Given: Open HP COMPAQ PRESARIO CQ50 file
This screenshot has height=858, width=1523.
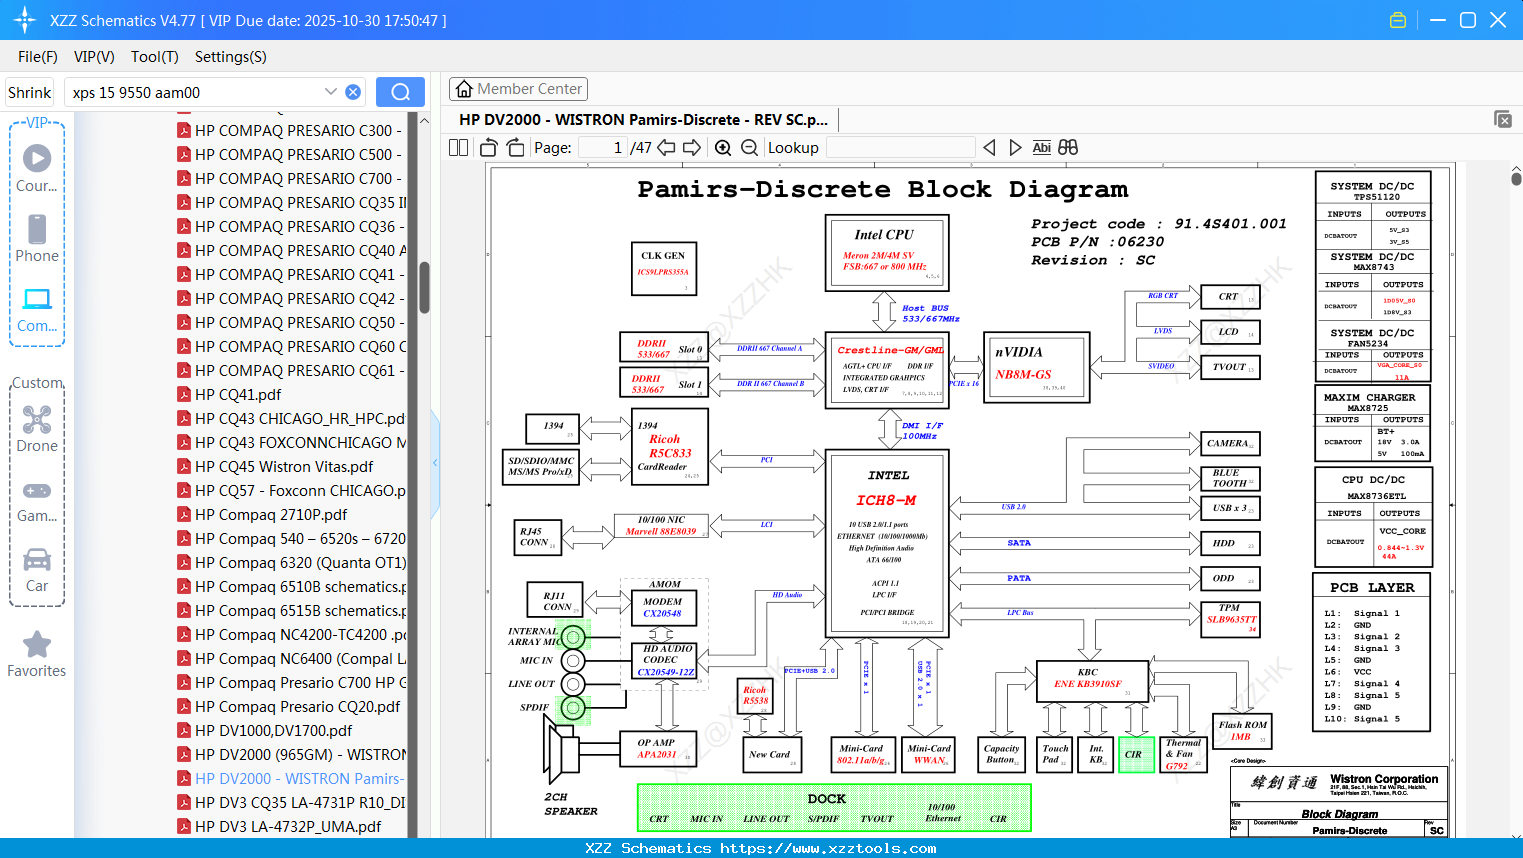Looking at the screenshot, I should (290, 322).
